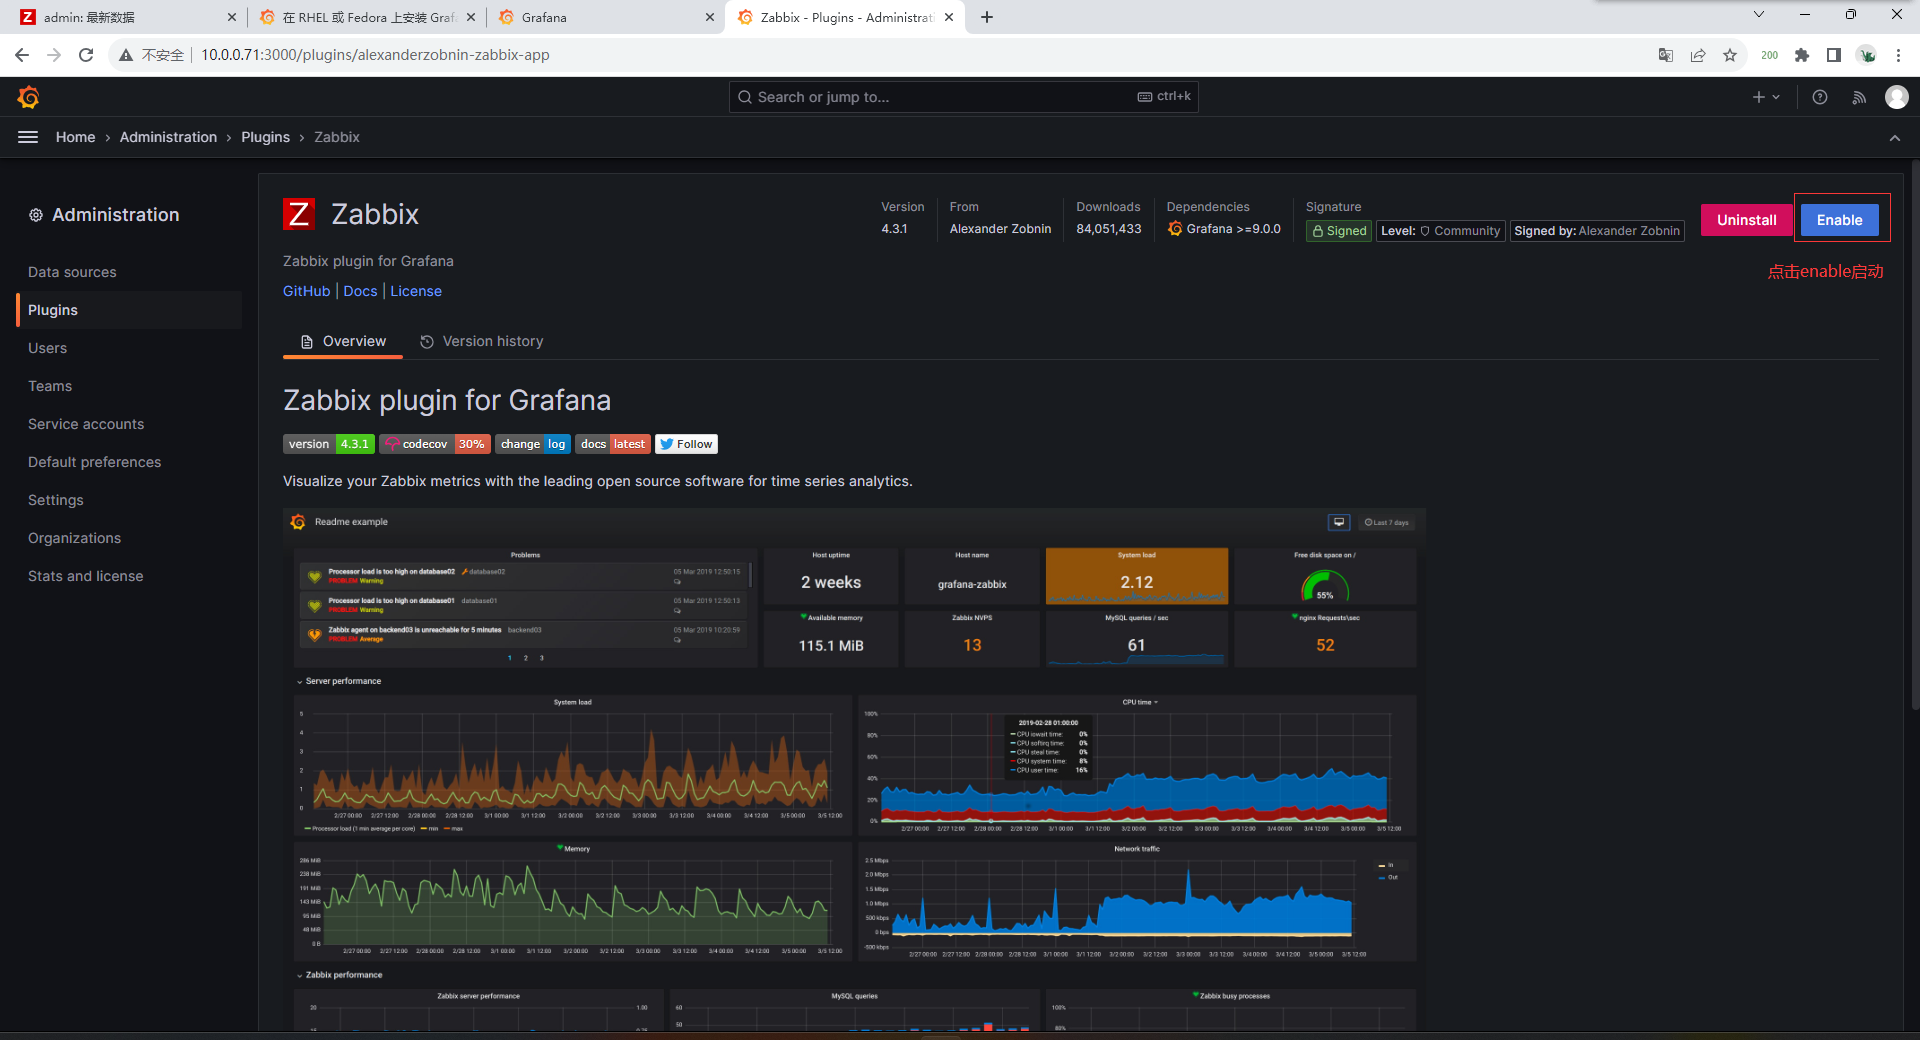Click the page vertical scrollbar
Screen dimensions: 1920x1040
pyautogui.click(x=1914, y=435)
